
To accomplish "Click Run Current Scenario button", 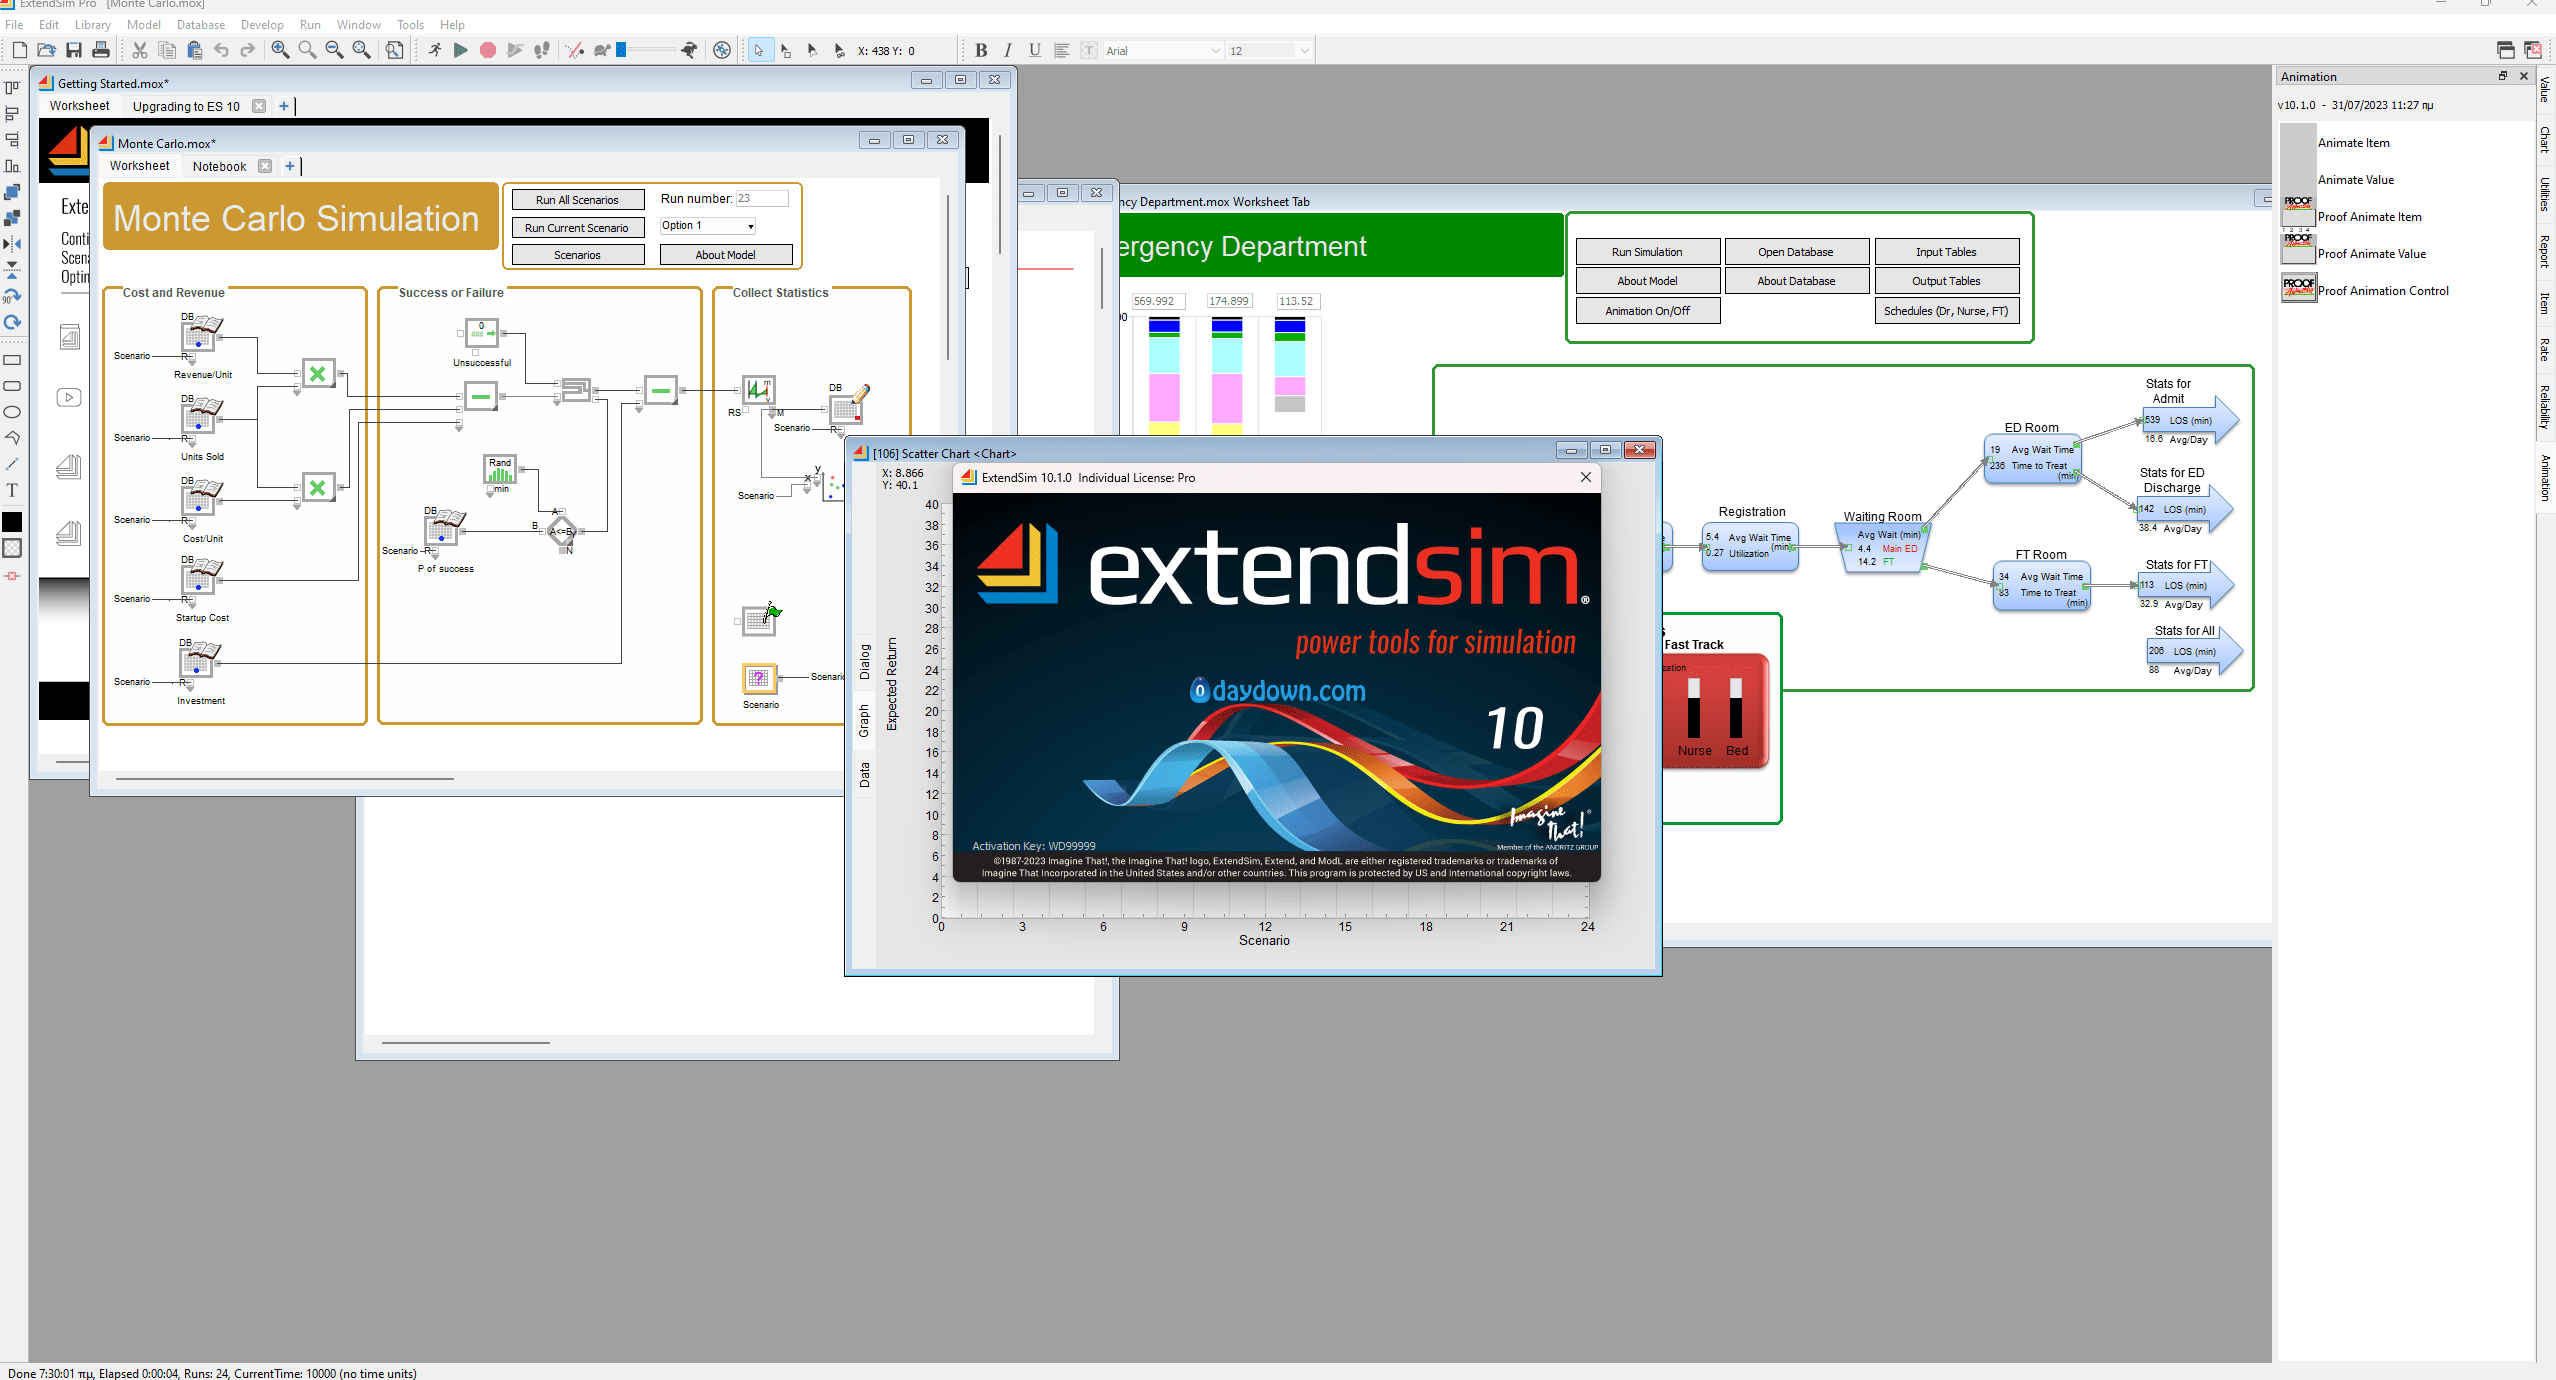I will pyautogui.click(x=577, y=228).
